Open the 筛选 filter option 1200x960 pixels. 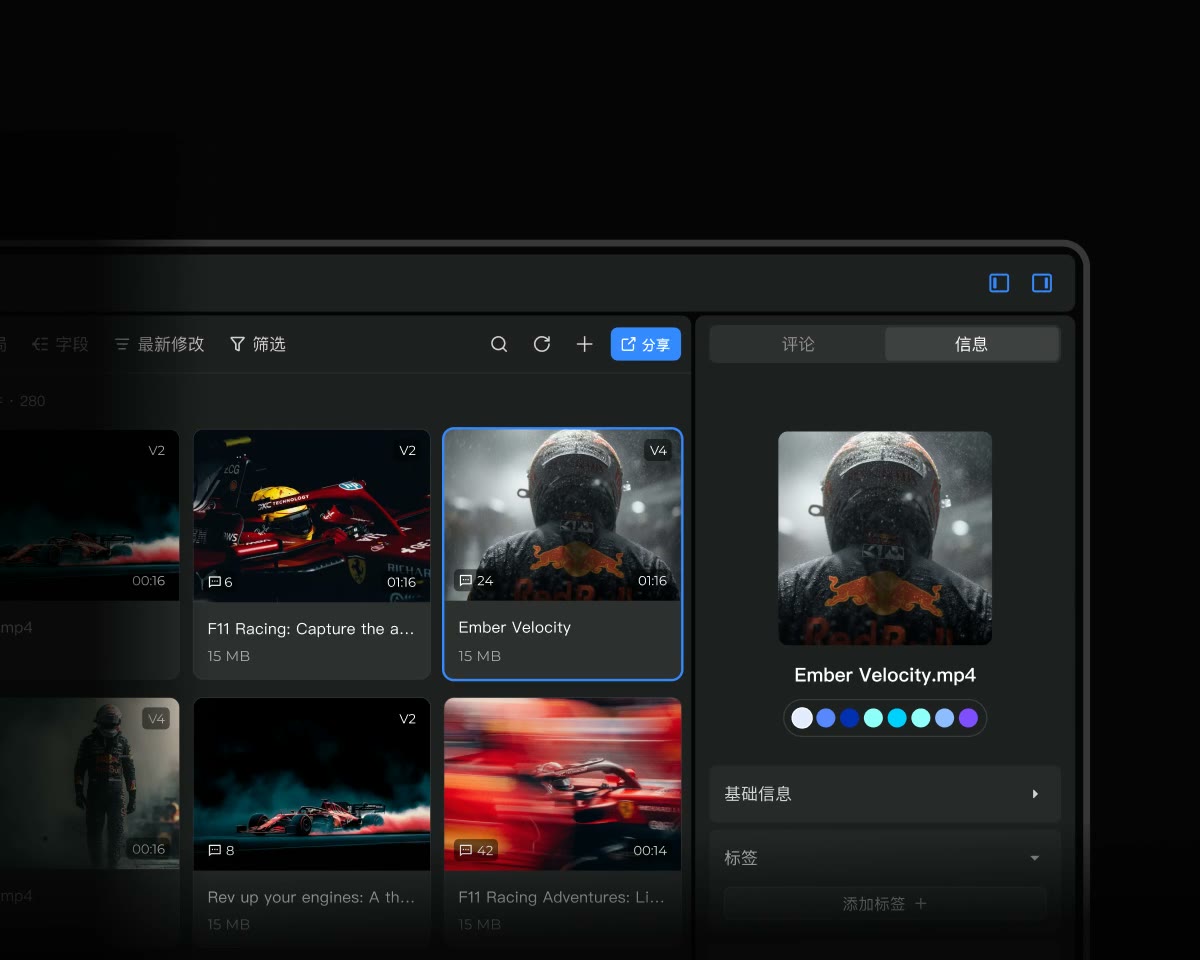[258, 344]
